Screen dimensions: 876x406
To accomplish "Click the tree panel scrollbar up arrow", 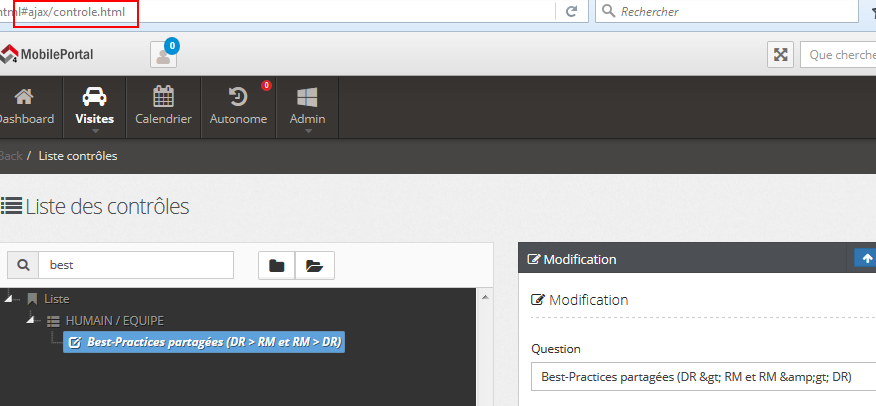I will tap(486, 297).
